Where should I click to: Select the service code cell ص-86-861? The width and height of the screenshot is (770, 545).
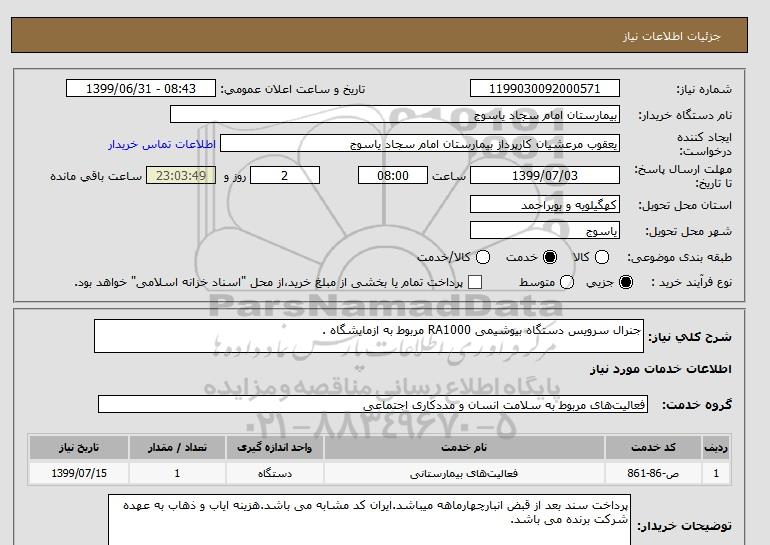click(x=653, y=473)
